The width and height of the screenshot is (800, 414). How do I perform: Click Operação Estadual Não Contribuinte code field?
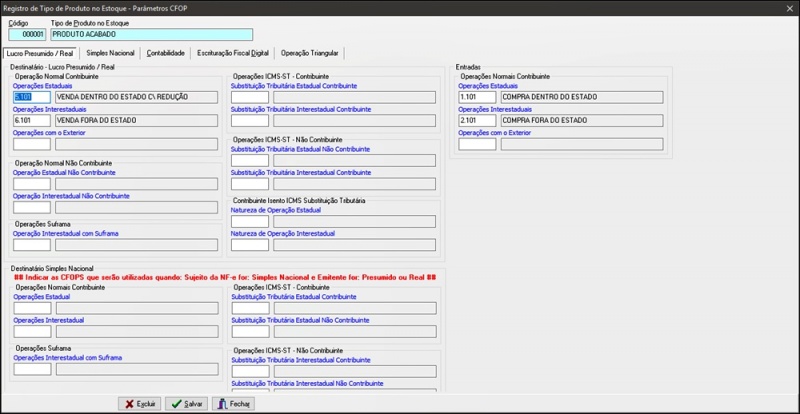(32, 184)
